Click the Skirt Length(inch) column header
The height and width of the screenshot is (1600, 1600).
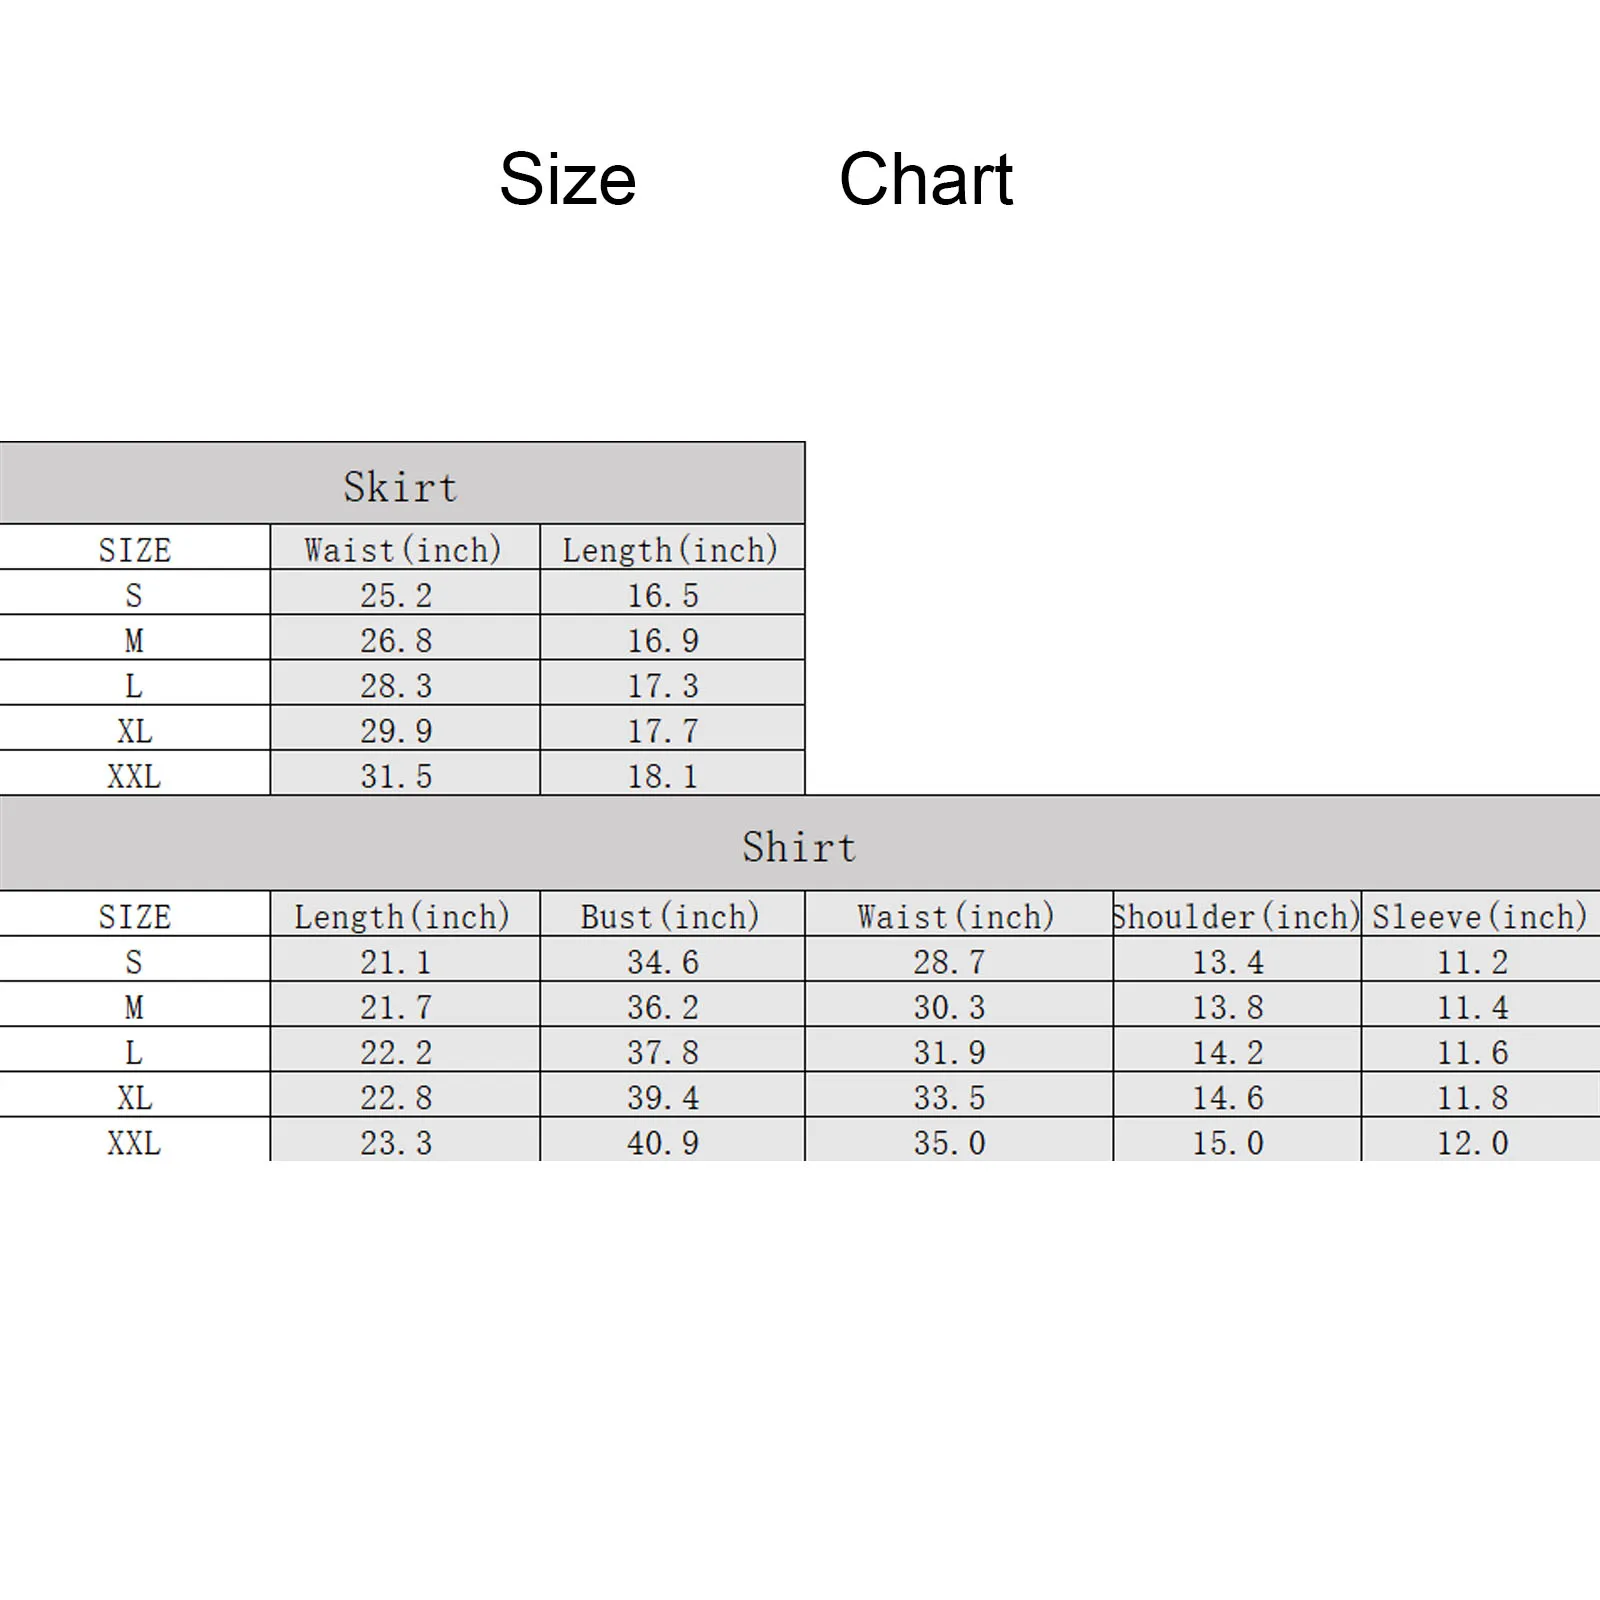click(x=672, y=549)
